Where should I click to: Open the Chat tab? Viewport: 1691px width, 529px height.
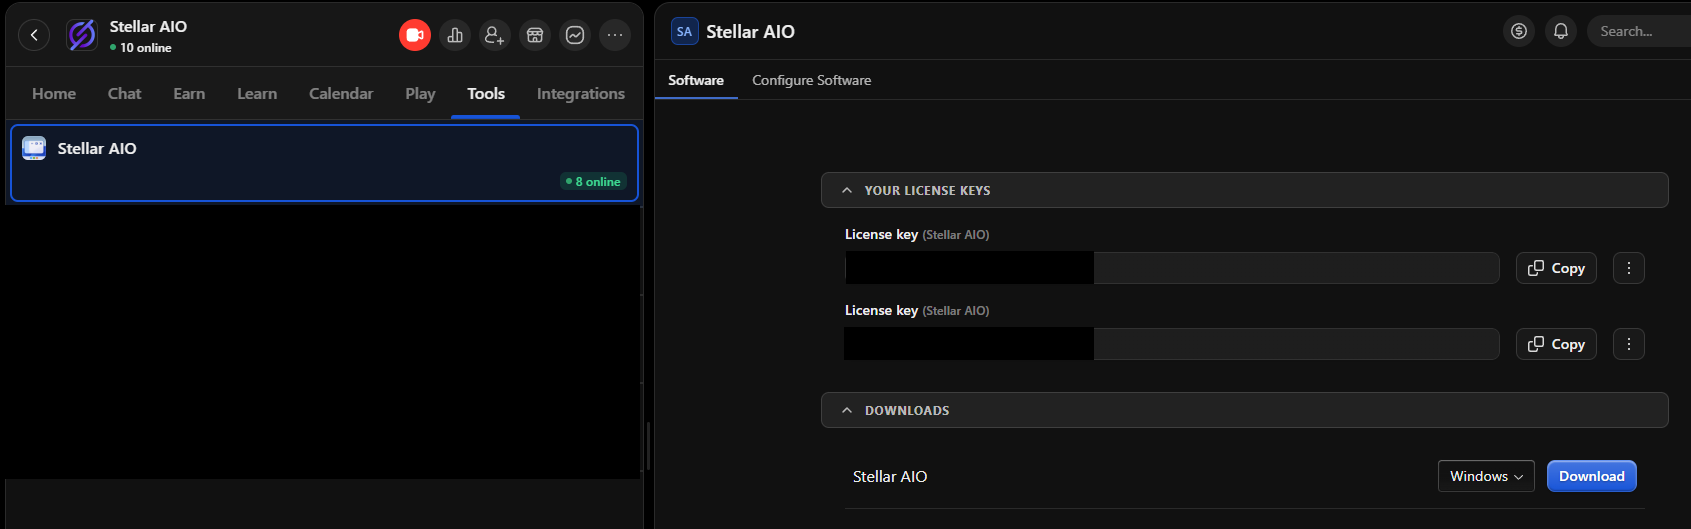click(124, 93)
